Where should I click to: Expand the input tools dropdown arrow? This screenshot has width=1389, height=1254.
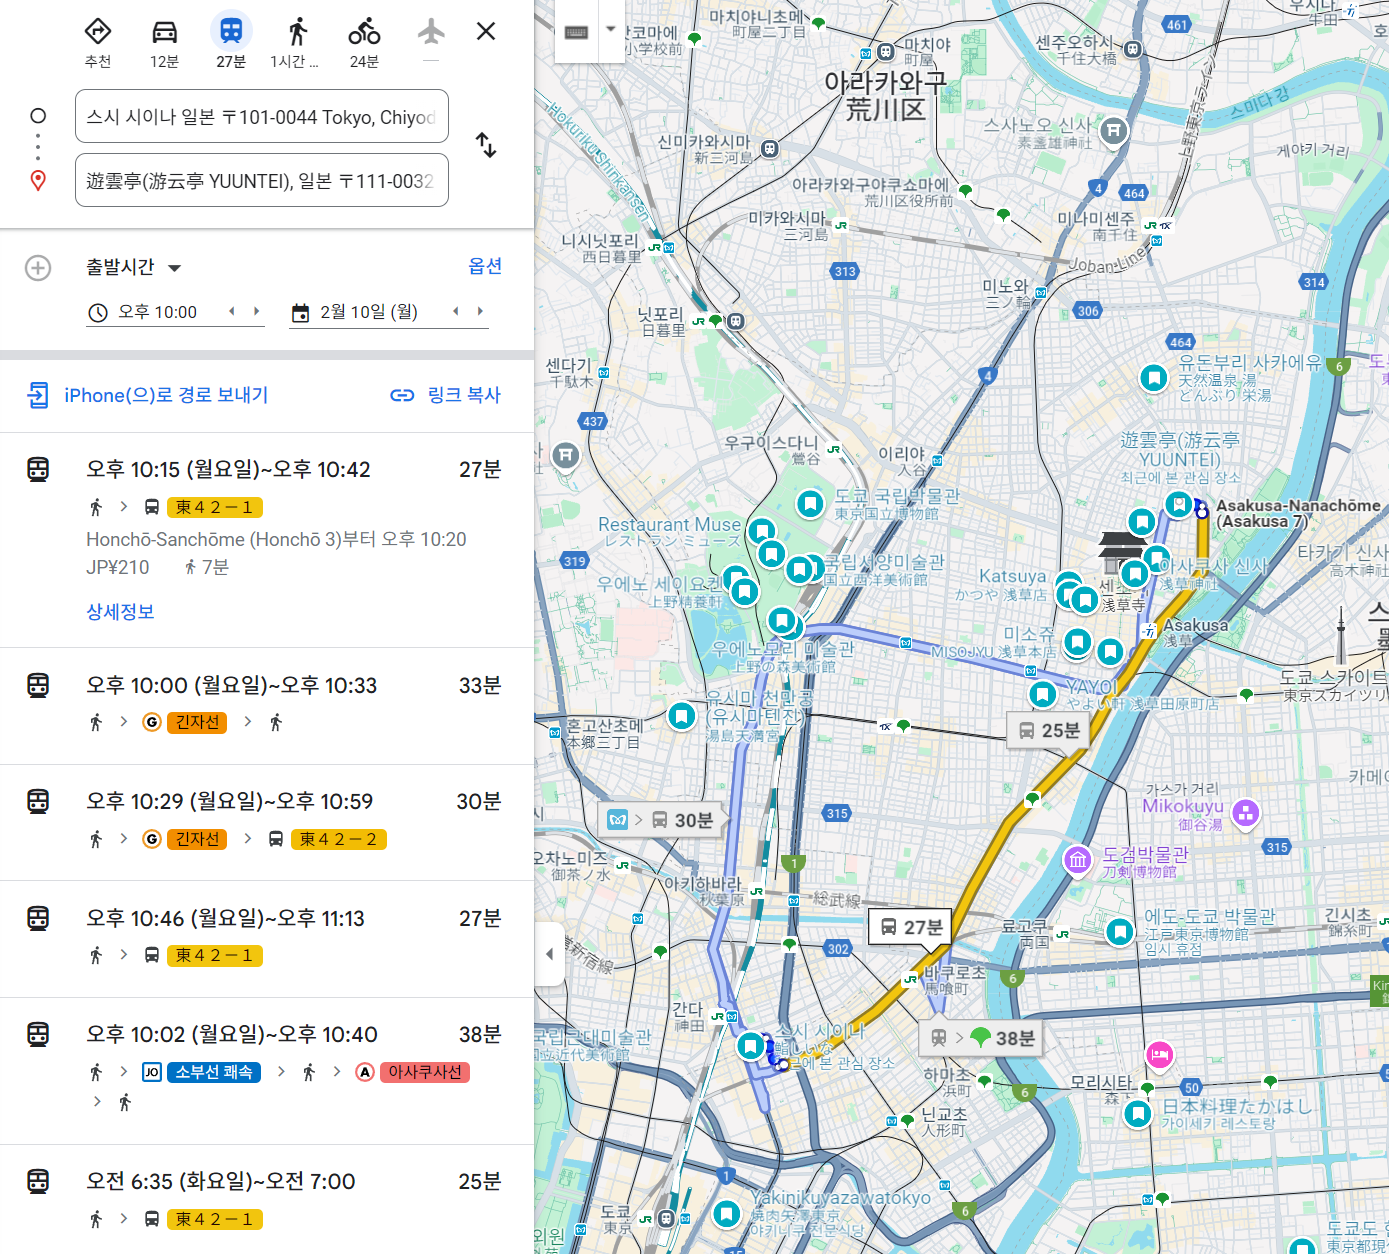click(x=611, y=30)
